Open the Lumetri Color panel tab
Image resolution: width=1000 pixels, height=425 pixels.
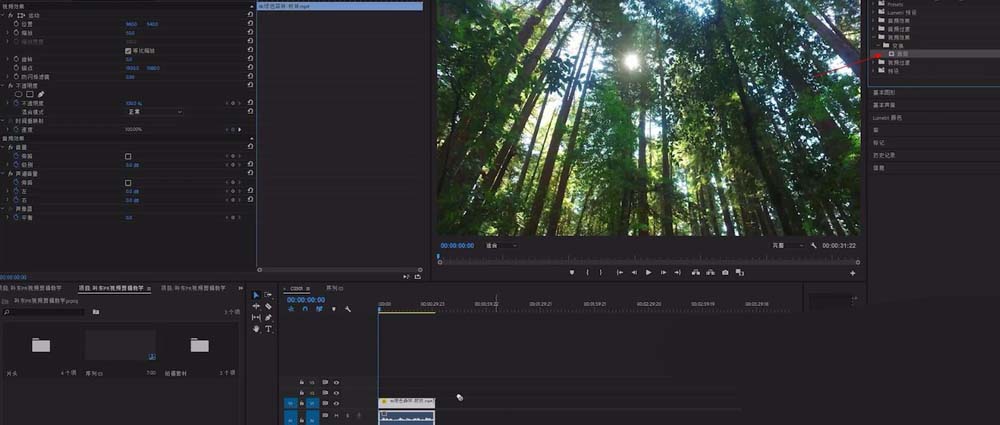click(x=887, y=118)
